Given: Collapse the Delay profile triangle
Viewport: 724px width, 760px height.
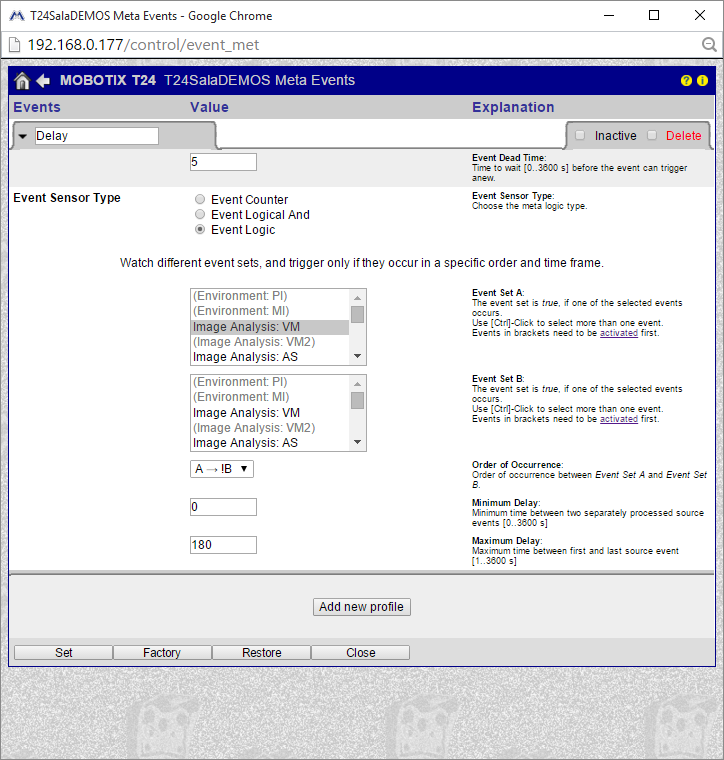Looking at the screenshot, I should (22, 136).
